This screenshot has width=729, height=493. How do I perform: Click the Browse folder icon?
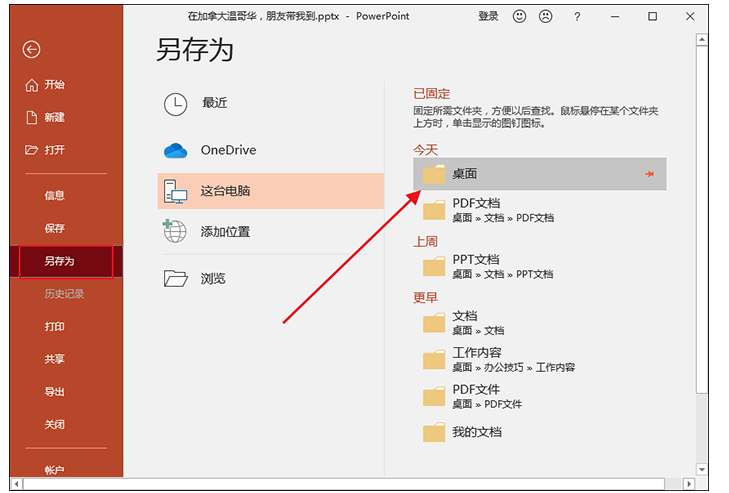[176, 279]
